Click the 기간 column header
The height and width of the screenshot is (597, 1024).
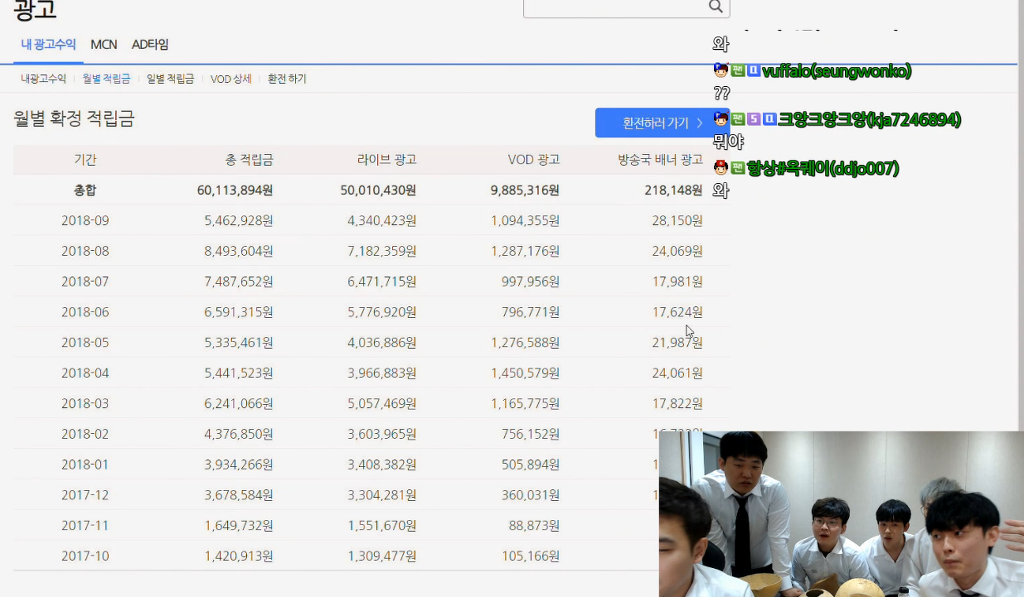(85, 159)
